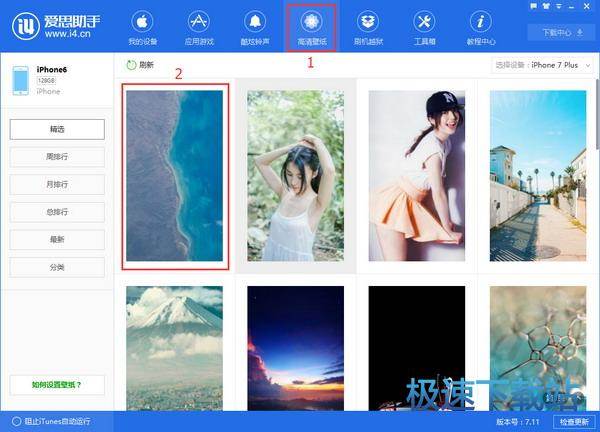This screenshot has width=600, height=432.
Task: Minimize the i4 window
Action: click(x=572, y=7)
